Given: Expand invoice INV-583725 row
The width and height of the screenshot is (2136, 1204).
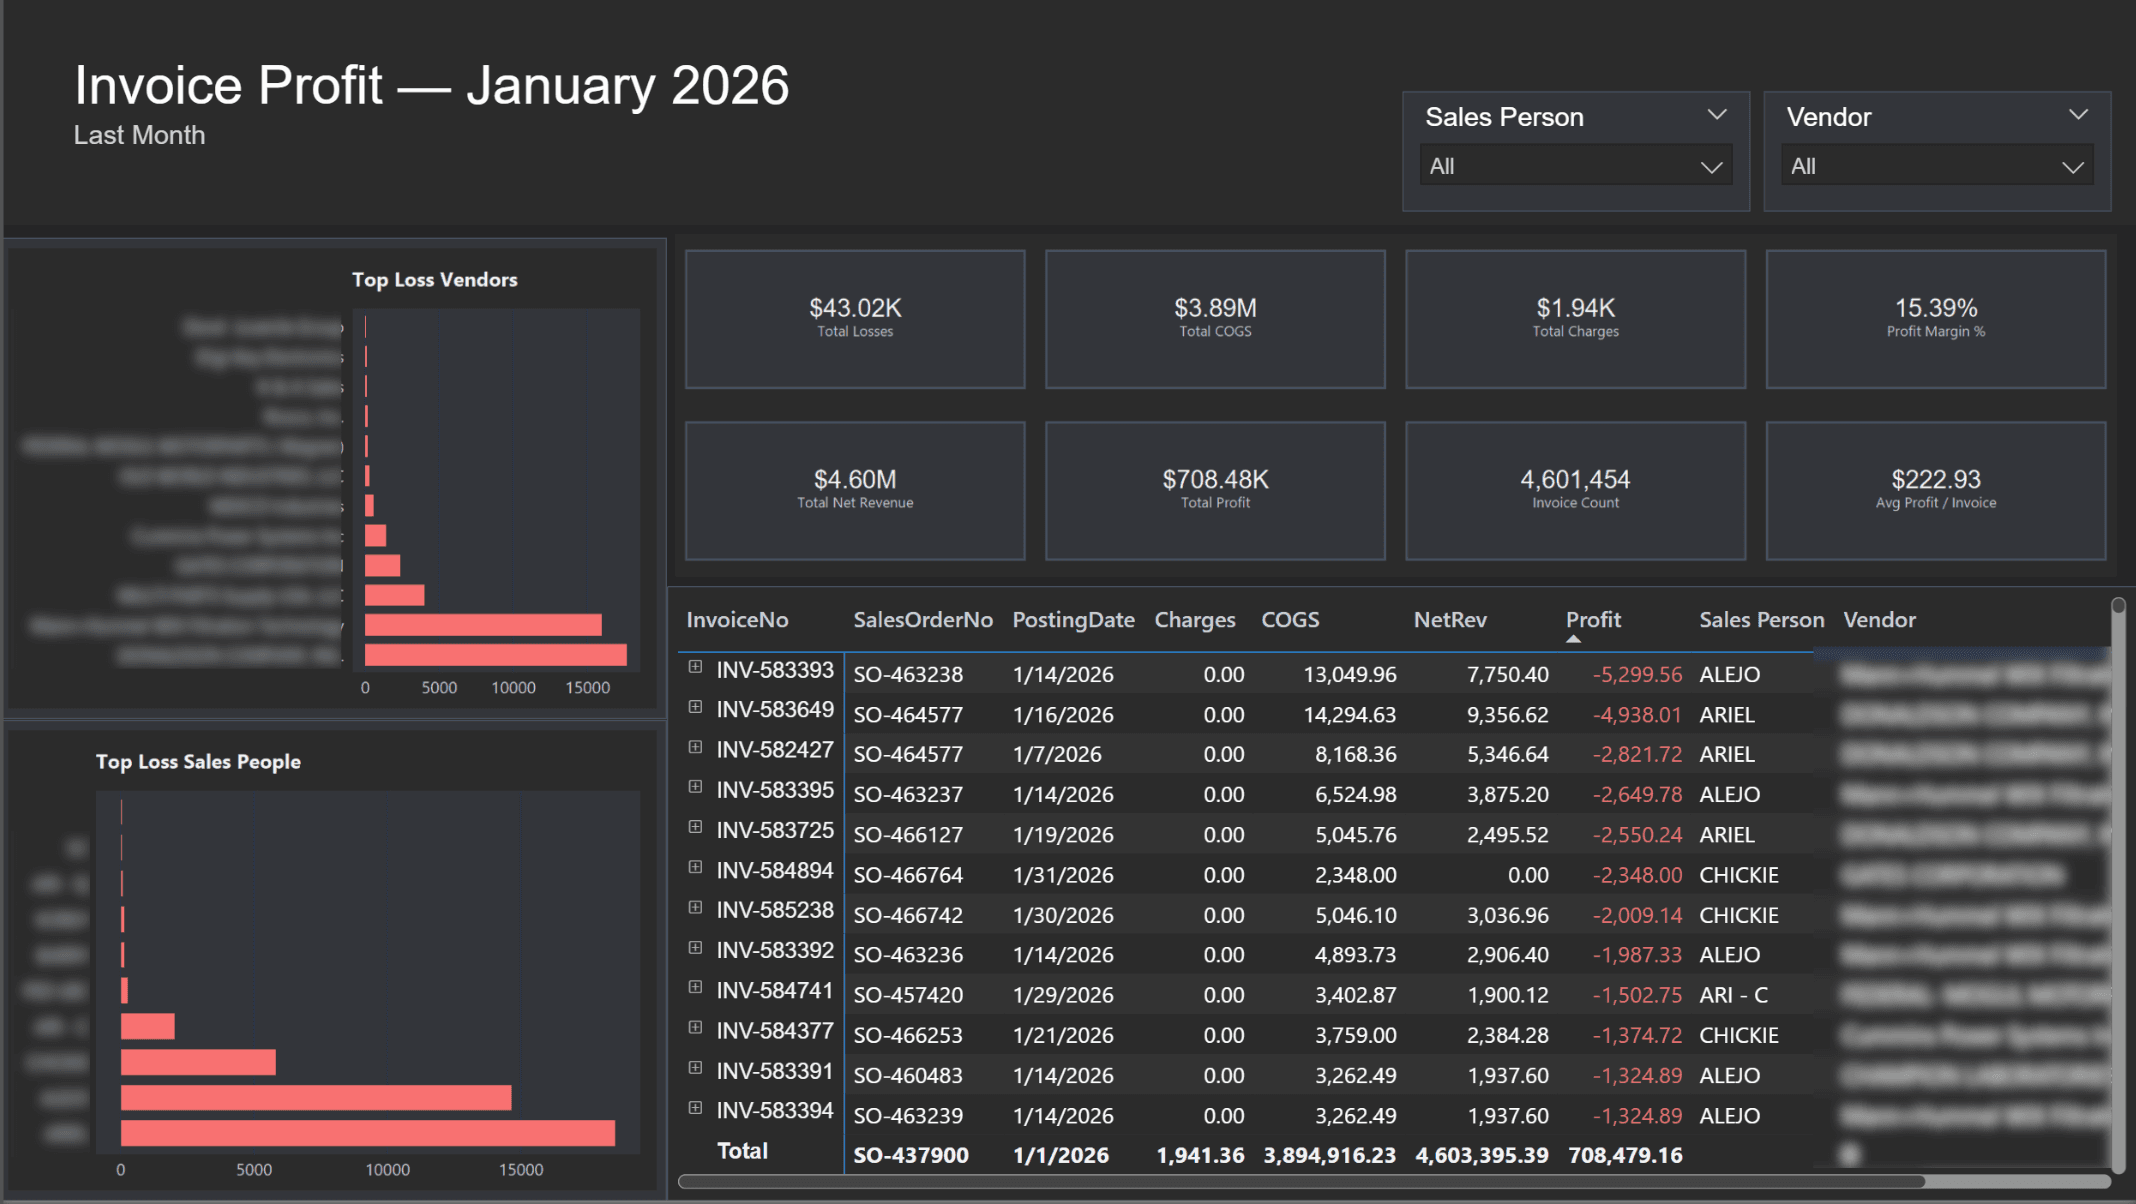Looking at the screenshot, I should pyautogui.click(x=694, y=829).
